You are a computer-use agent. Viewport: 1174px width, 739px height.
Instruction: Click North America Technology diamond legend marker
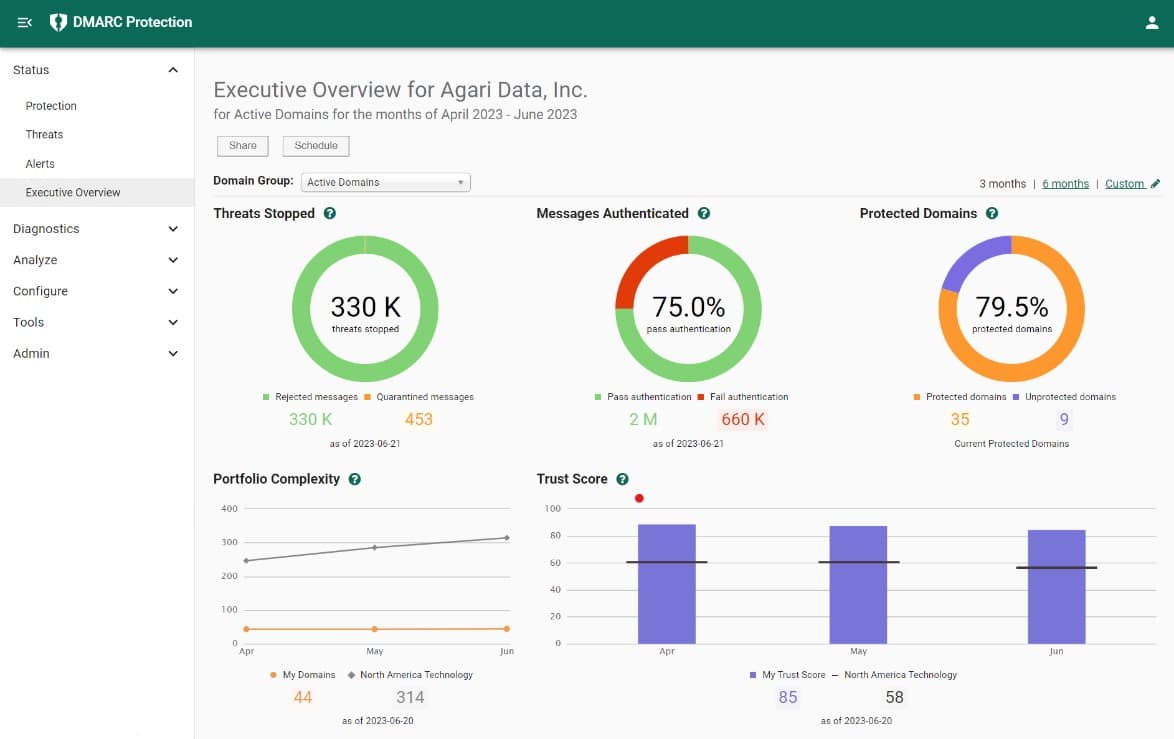click(x=351, y=675)
